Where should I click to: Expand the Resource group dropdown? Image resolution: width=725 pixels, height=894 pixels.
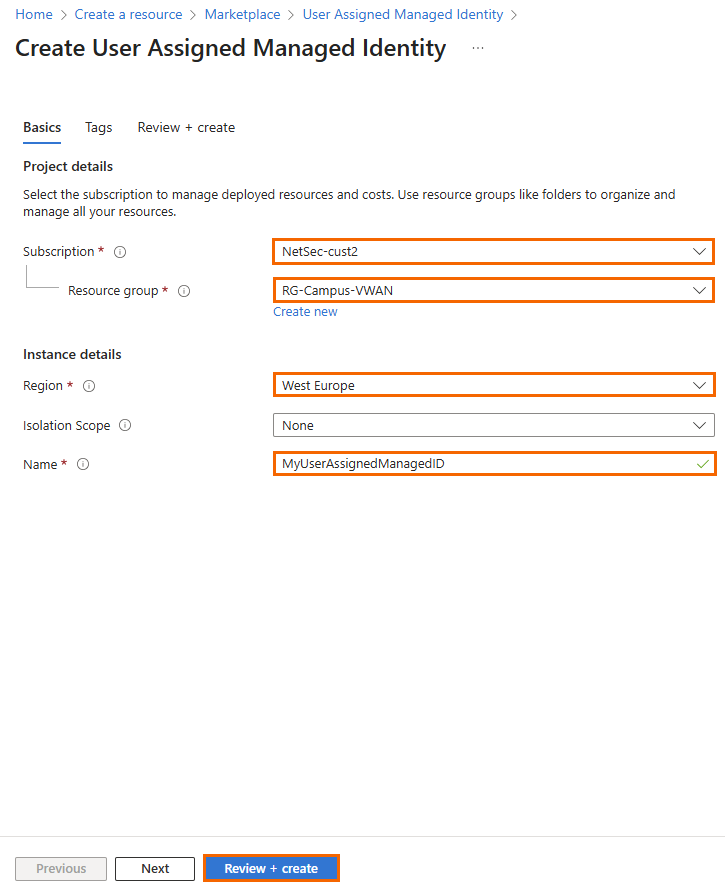[700, 290]
